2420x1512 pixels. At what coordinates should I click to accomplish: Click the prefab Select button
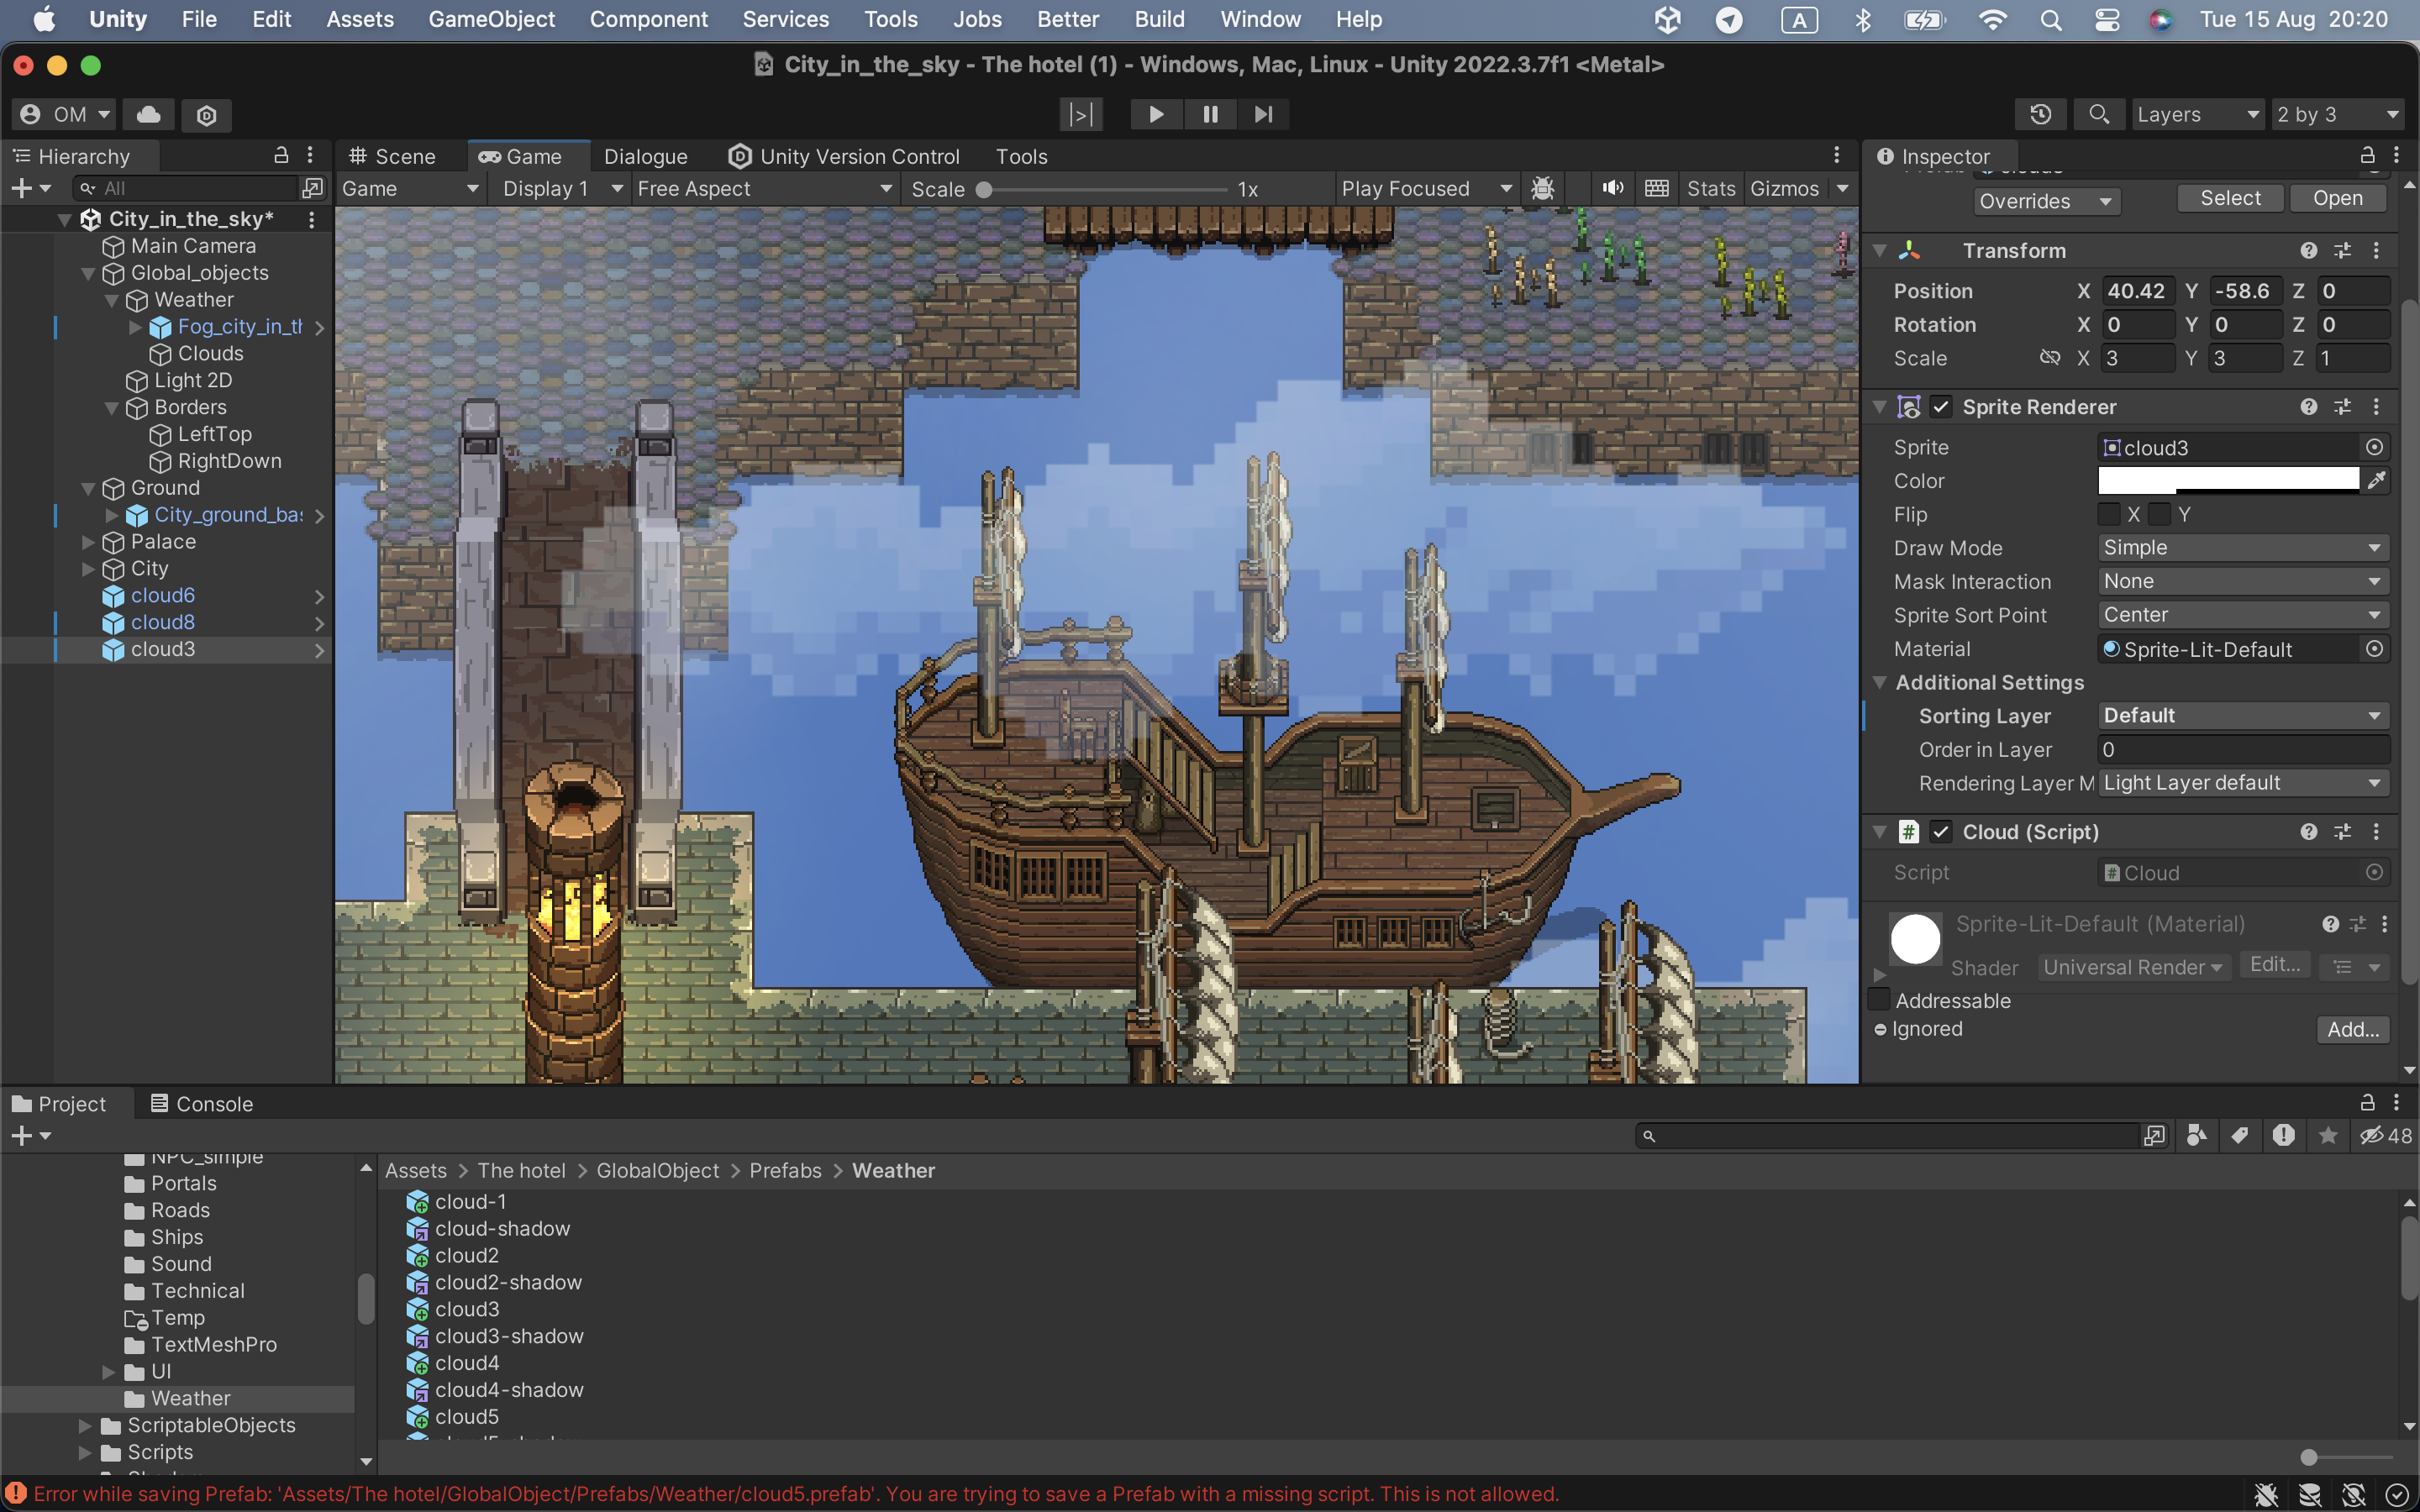(2230, 198)
